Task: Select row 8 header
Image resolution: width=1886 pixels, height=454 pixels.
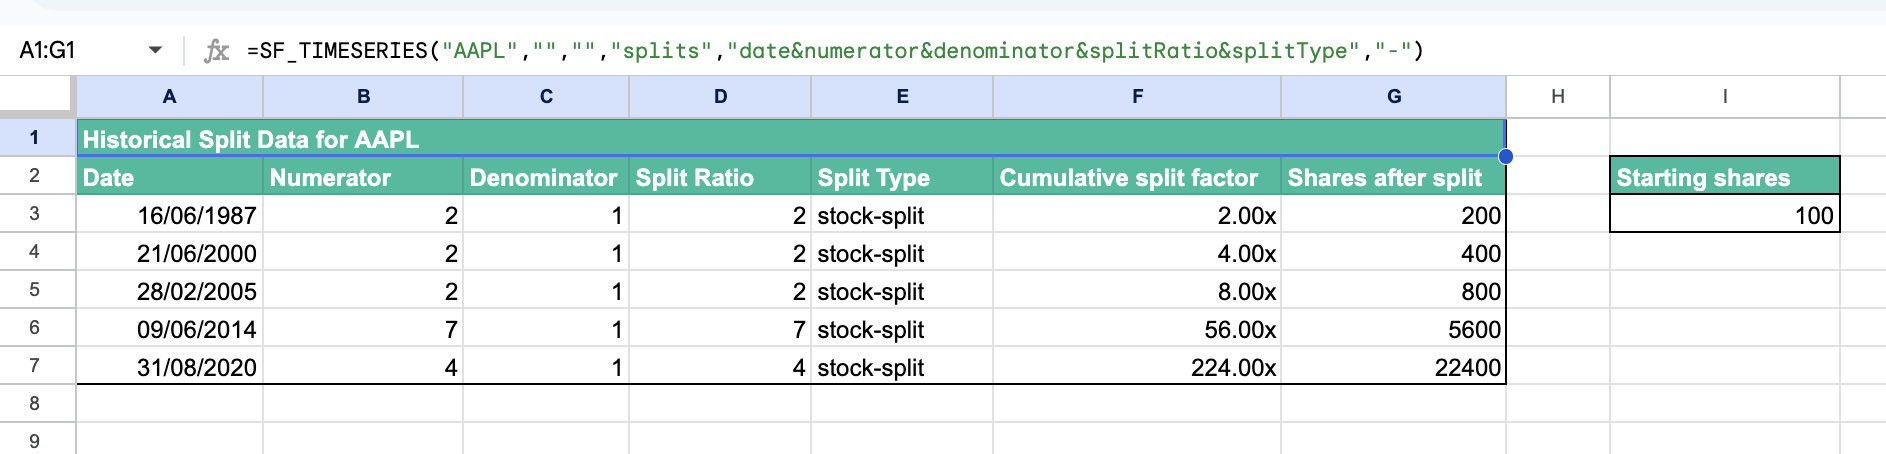Action: (x=35, y=403)
